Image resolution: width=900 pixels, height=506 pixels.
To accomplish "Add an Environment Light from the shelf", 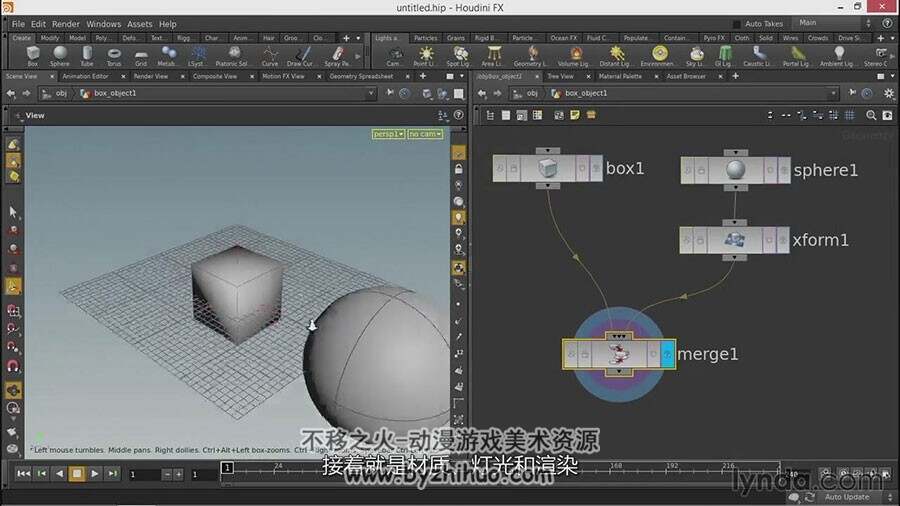I will pos(658,56).
